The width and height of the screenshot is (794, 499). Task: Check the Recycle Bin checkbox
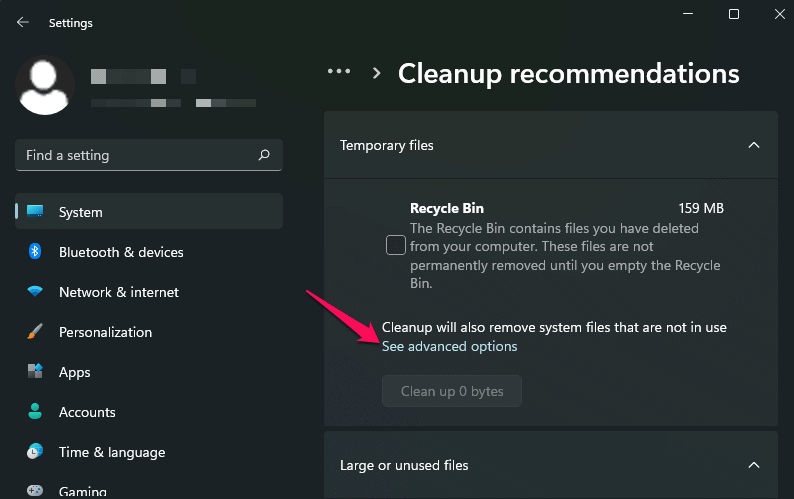pos(396,245)
